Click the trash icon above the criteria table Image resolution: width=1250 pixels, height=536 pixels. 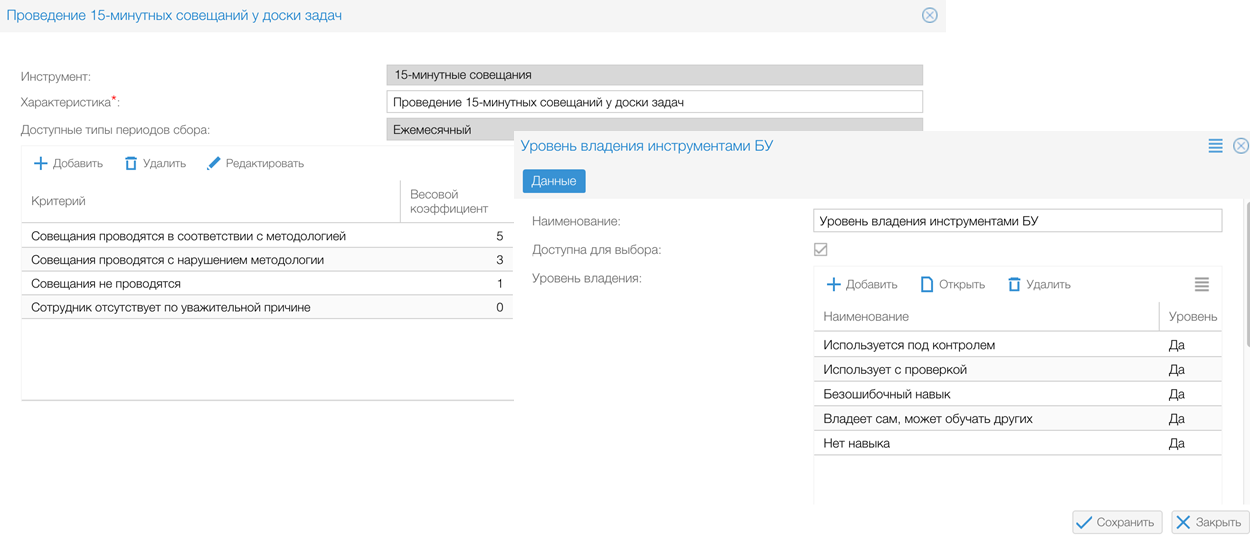point(131,163)
